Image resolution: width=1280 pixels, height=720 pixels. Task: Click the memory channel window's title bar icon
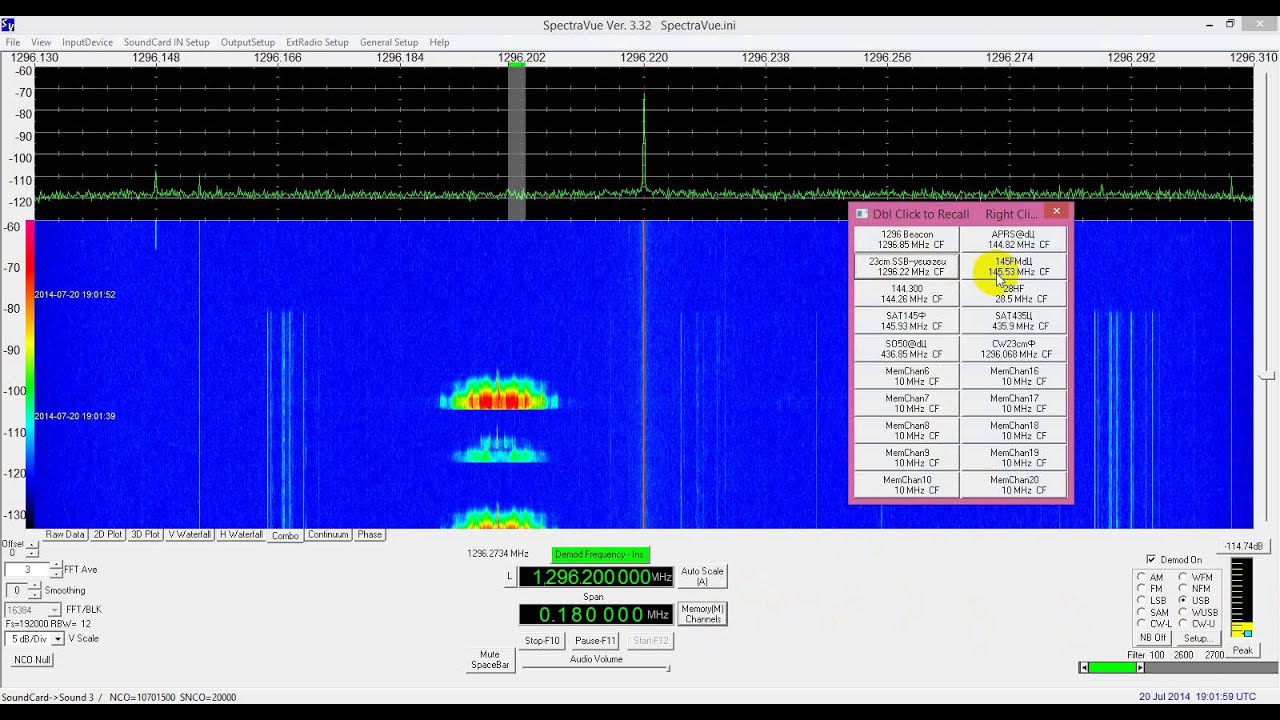[862, 214]
